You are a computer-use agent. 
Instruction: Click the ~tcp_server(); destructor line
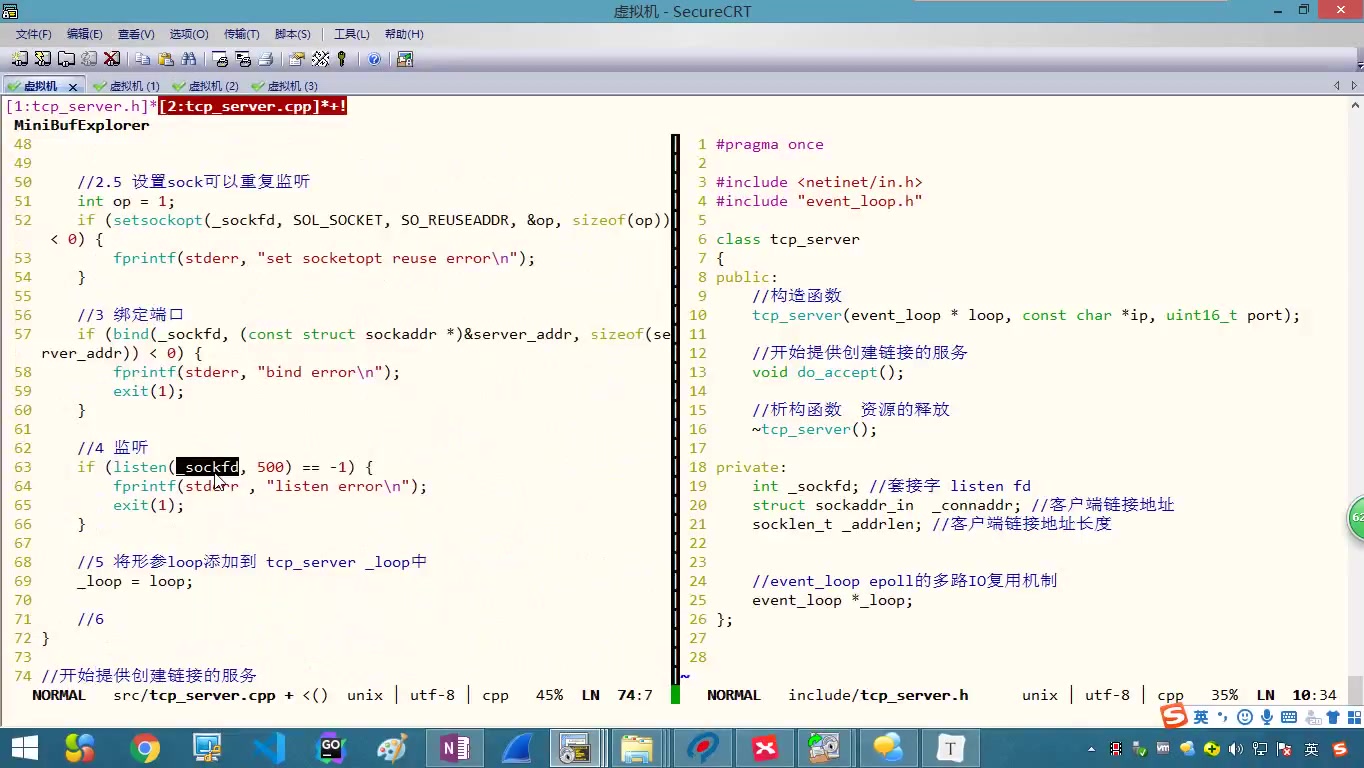814,429
